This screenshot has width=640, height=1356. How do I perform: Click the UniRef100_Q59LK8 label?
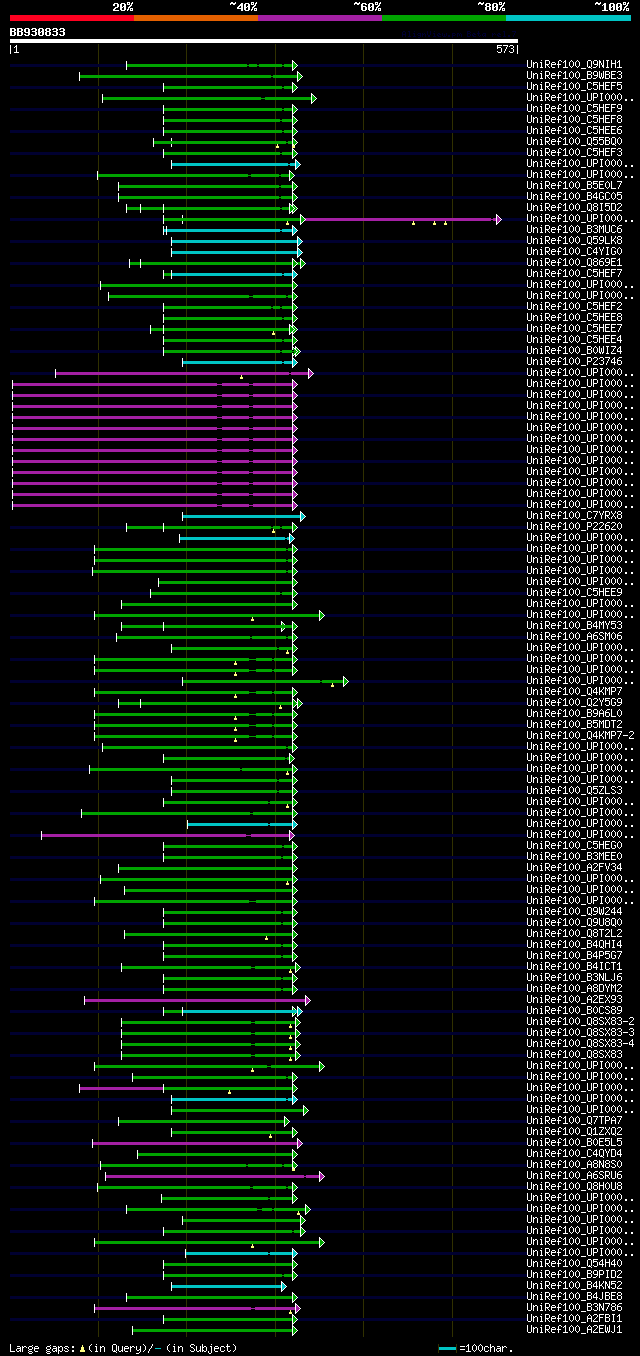pos(572,241)
